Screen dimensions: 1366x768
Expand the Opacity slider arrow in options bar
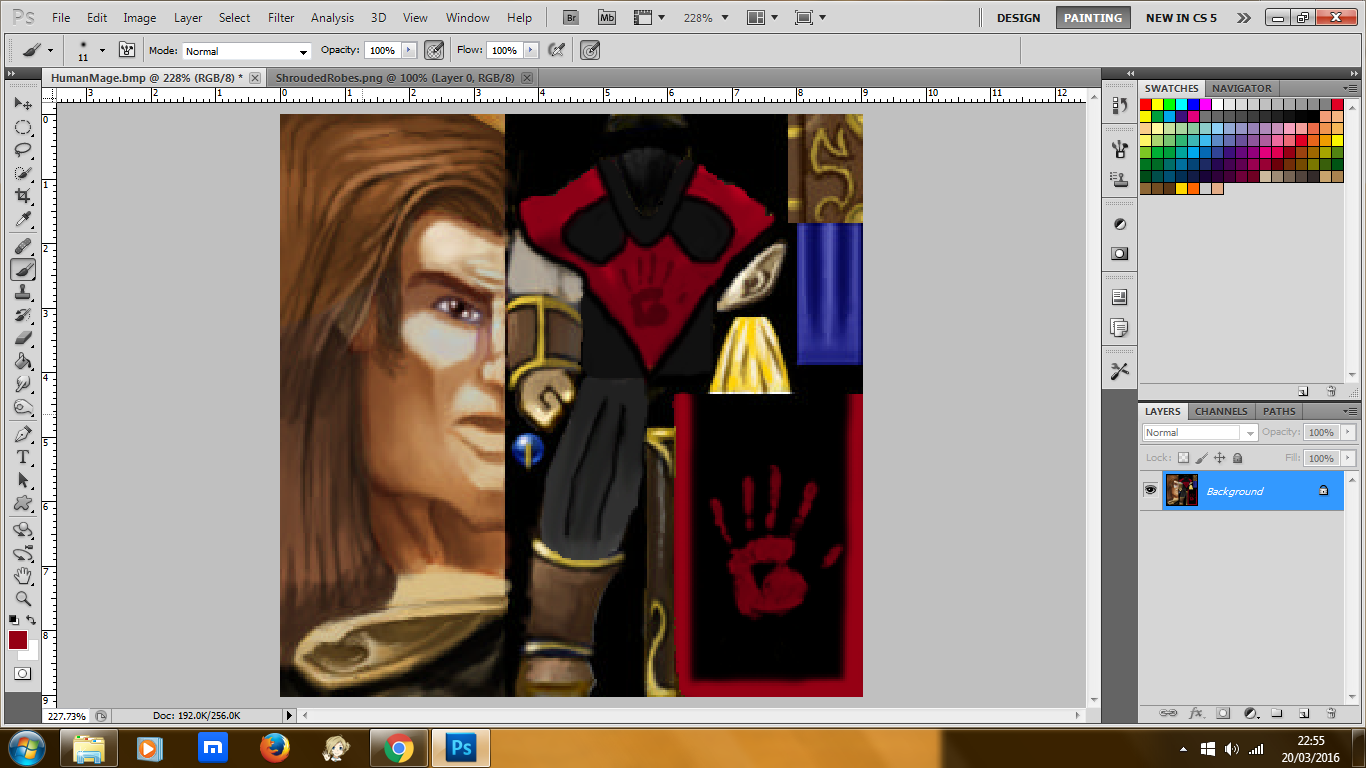408,50
